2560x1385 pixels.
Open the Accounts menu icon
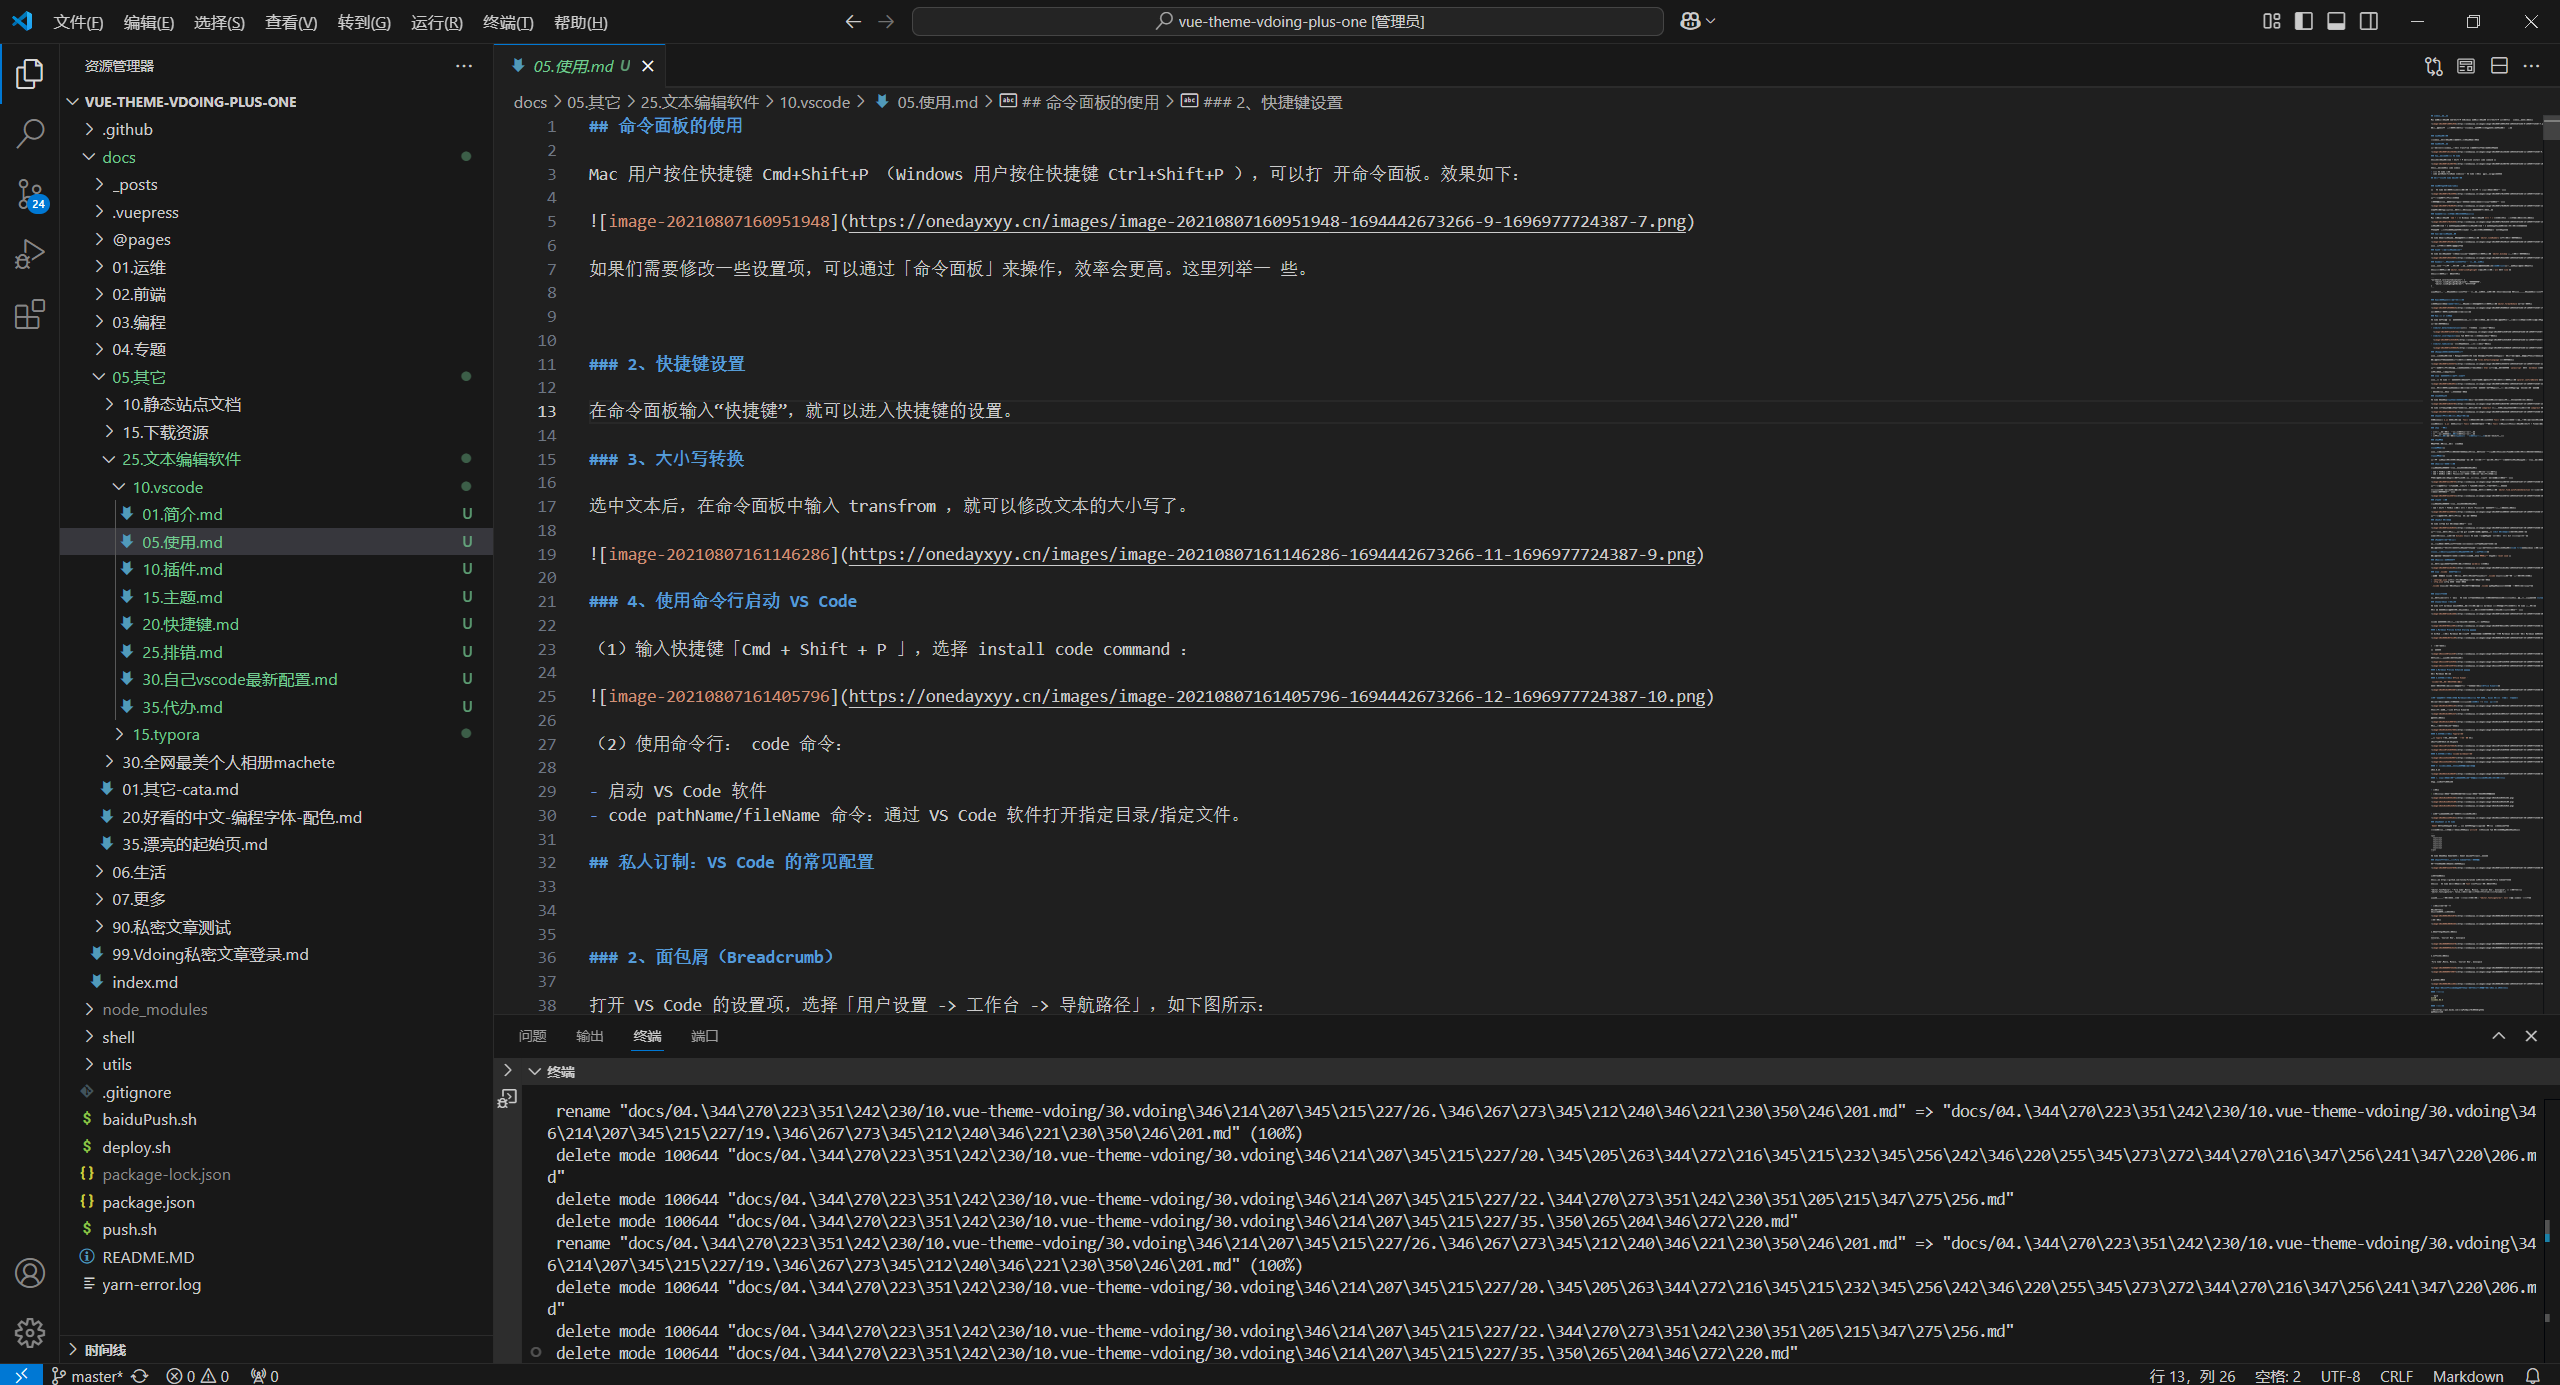[30, 1273]
